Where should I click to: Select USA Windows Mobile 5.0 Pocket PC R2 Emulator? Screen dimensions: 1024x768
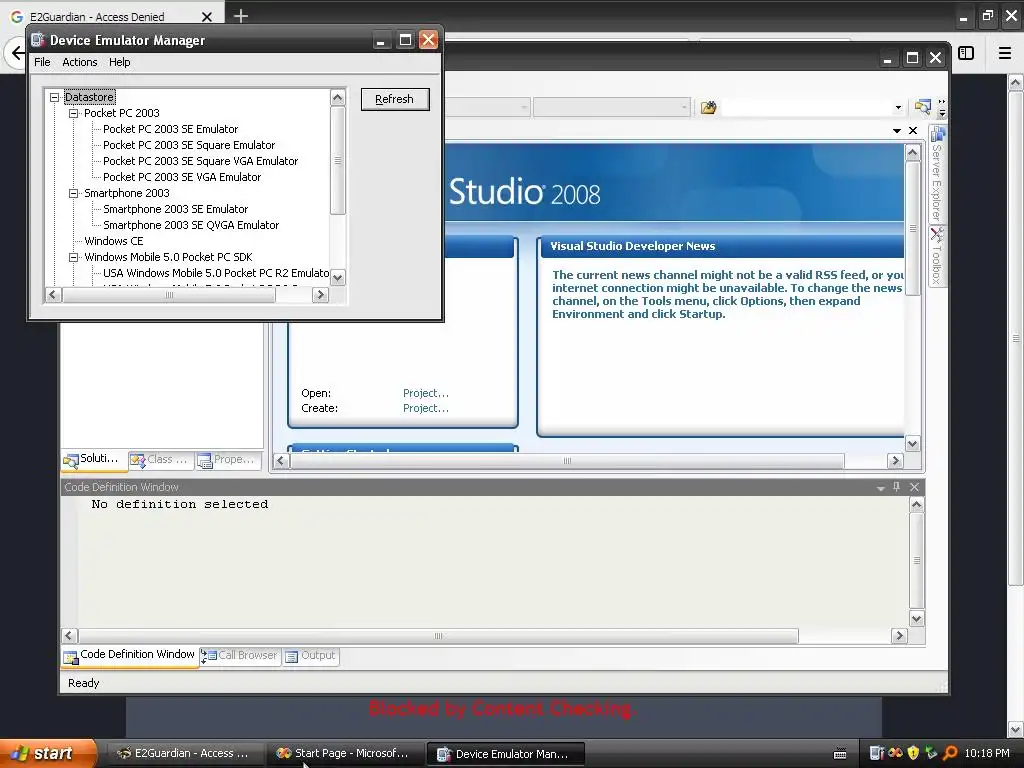click(216, 273)
